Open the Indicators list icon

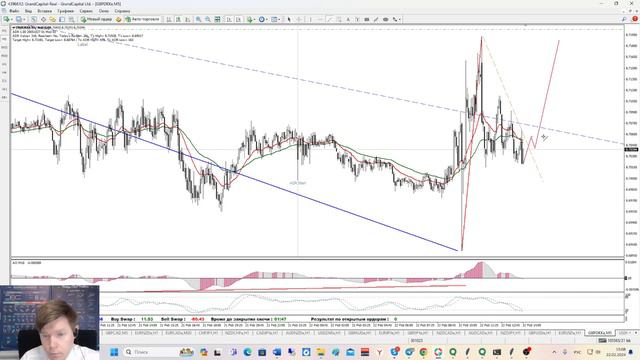pos(250,19)
